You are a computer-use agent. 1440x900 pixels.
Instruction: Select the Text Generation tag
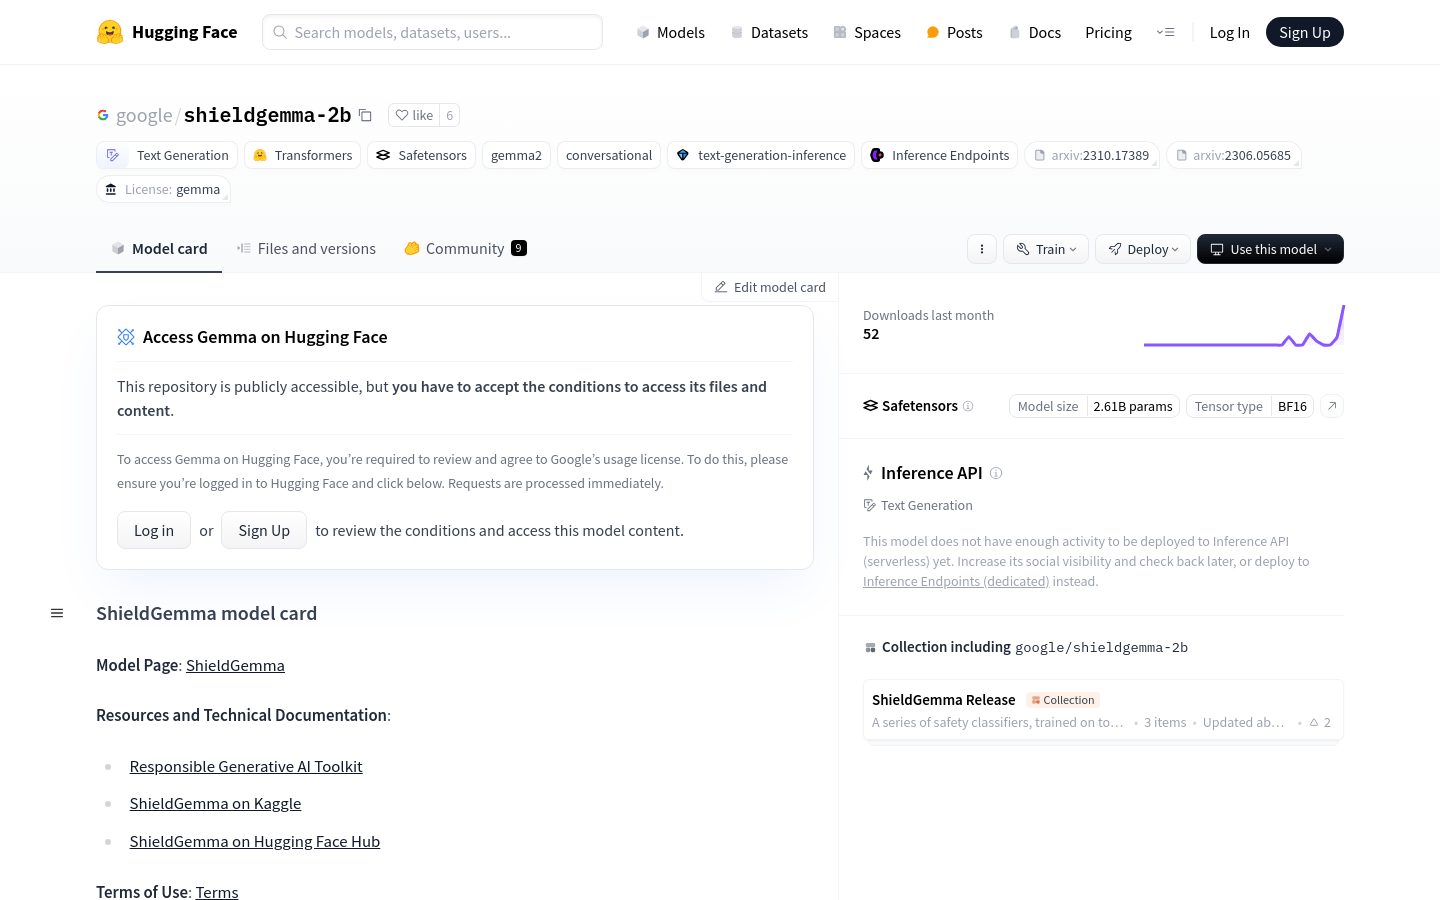[x=167, y=155]
